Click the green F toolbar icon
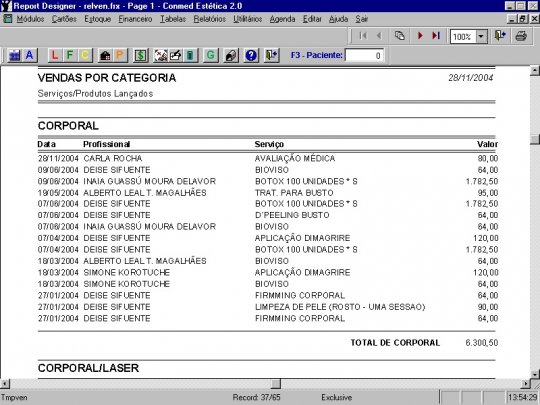 pos(70,55)
